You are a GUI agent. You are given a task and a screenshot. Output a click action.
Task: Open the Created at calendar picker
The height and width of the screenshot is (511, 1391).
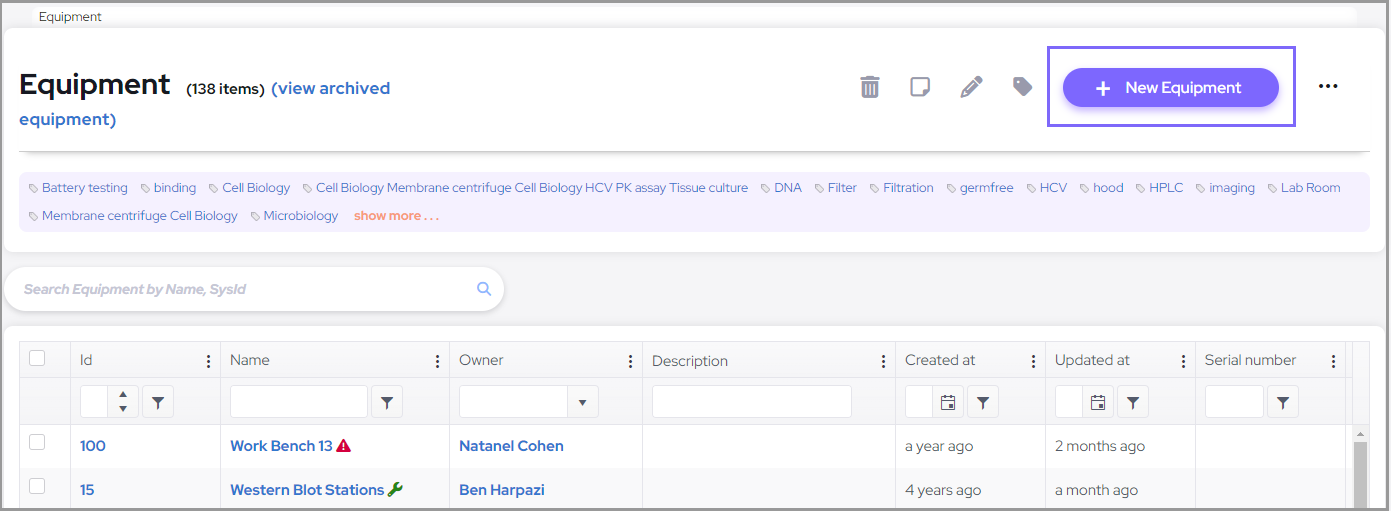tap(948, 402)
